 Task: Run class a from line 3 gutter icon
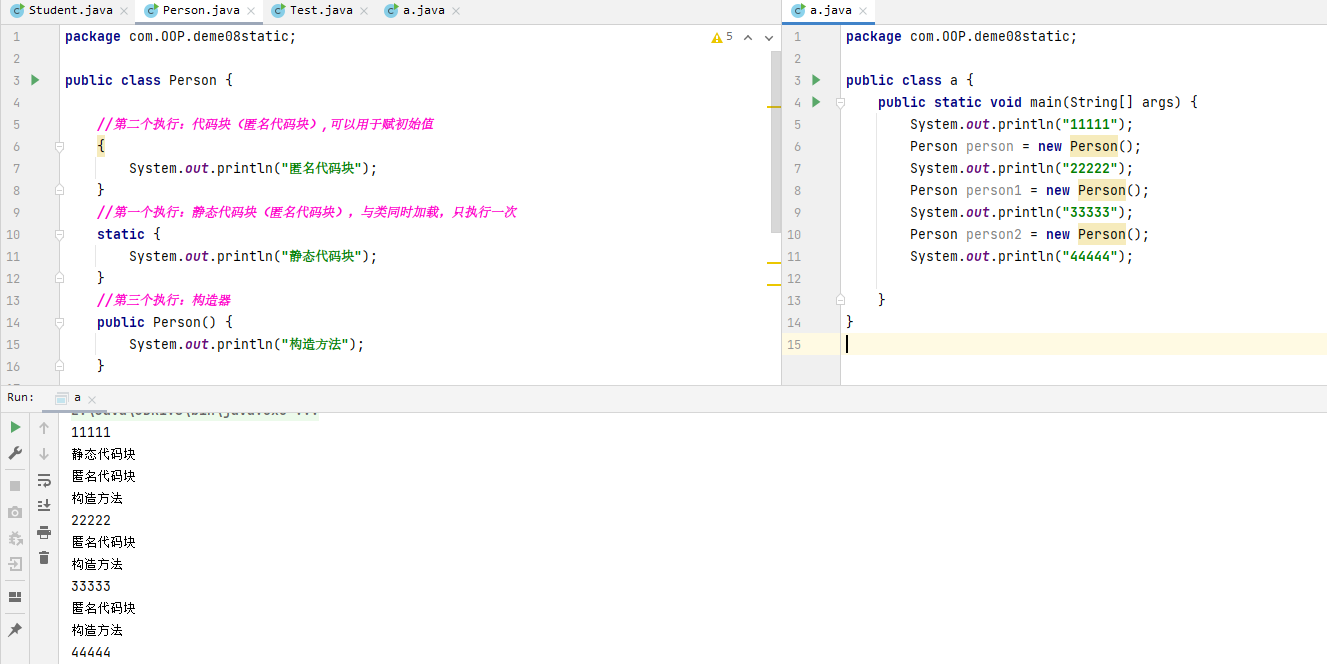tap(816, 80)
